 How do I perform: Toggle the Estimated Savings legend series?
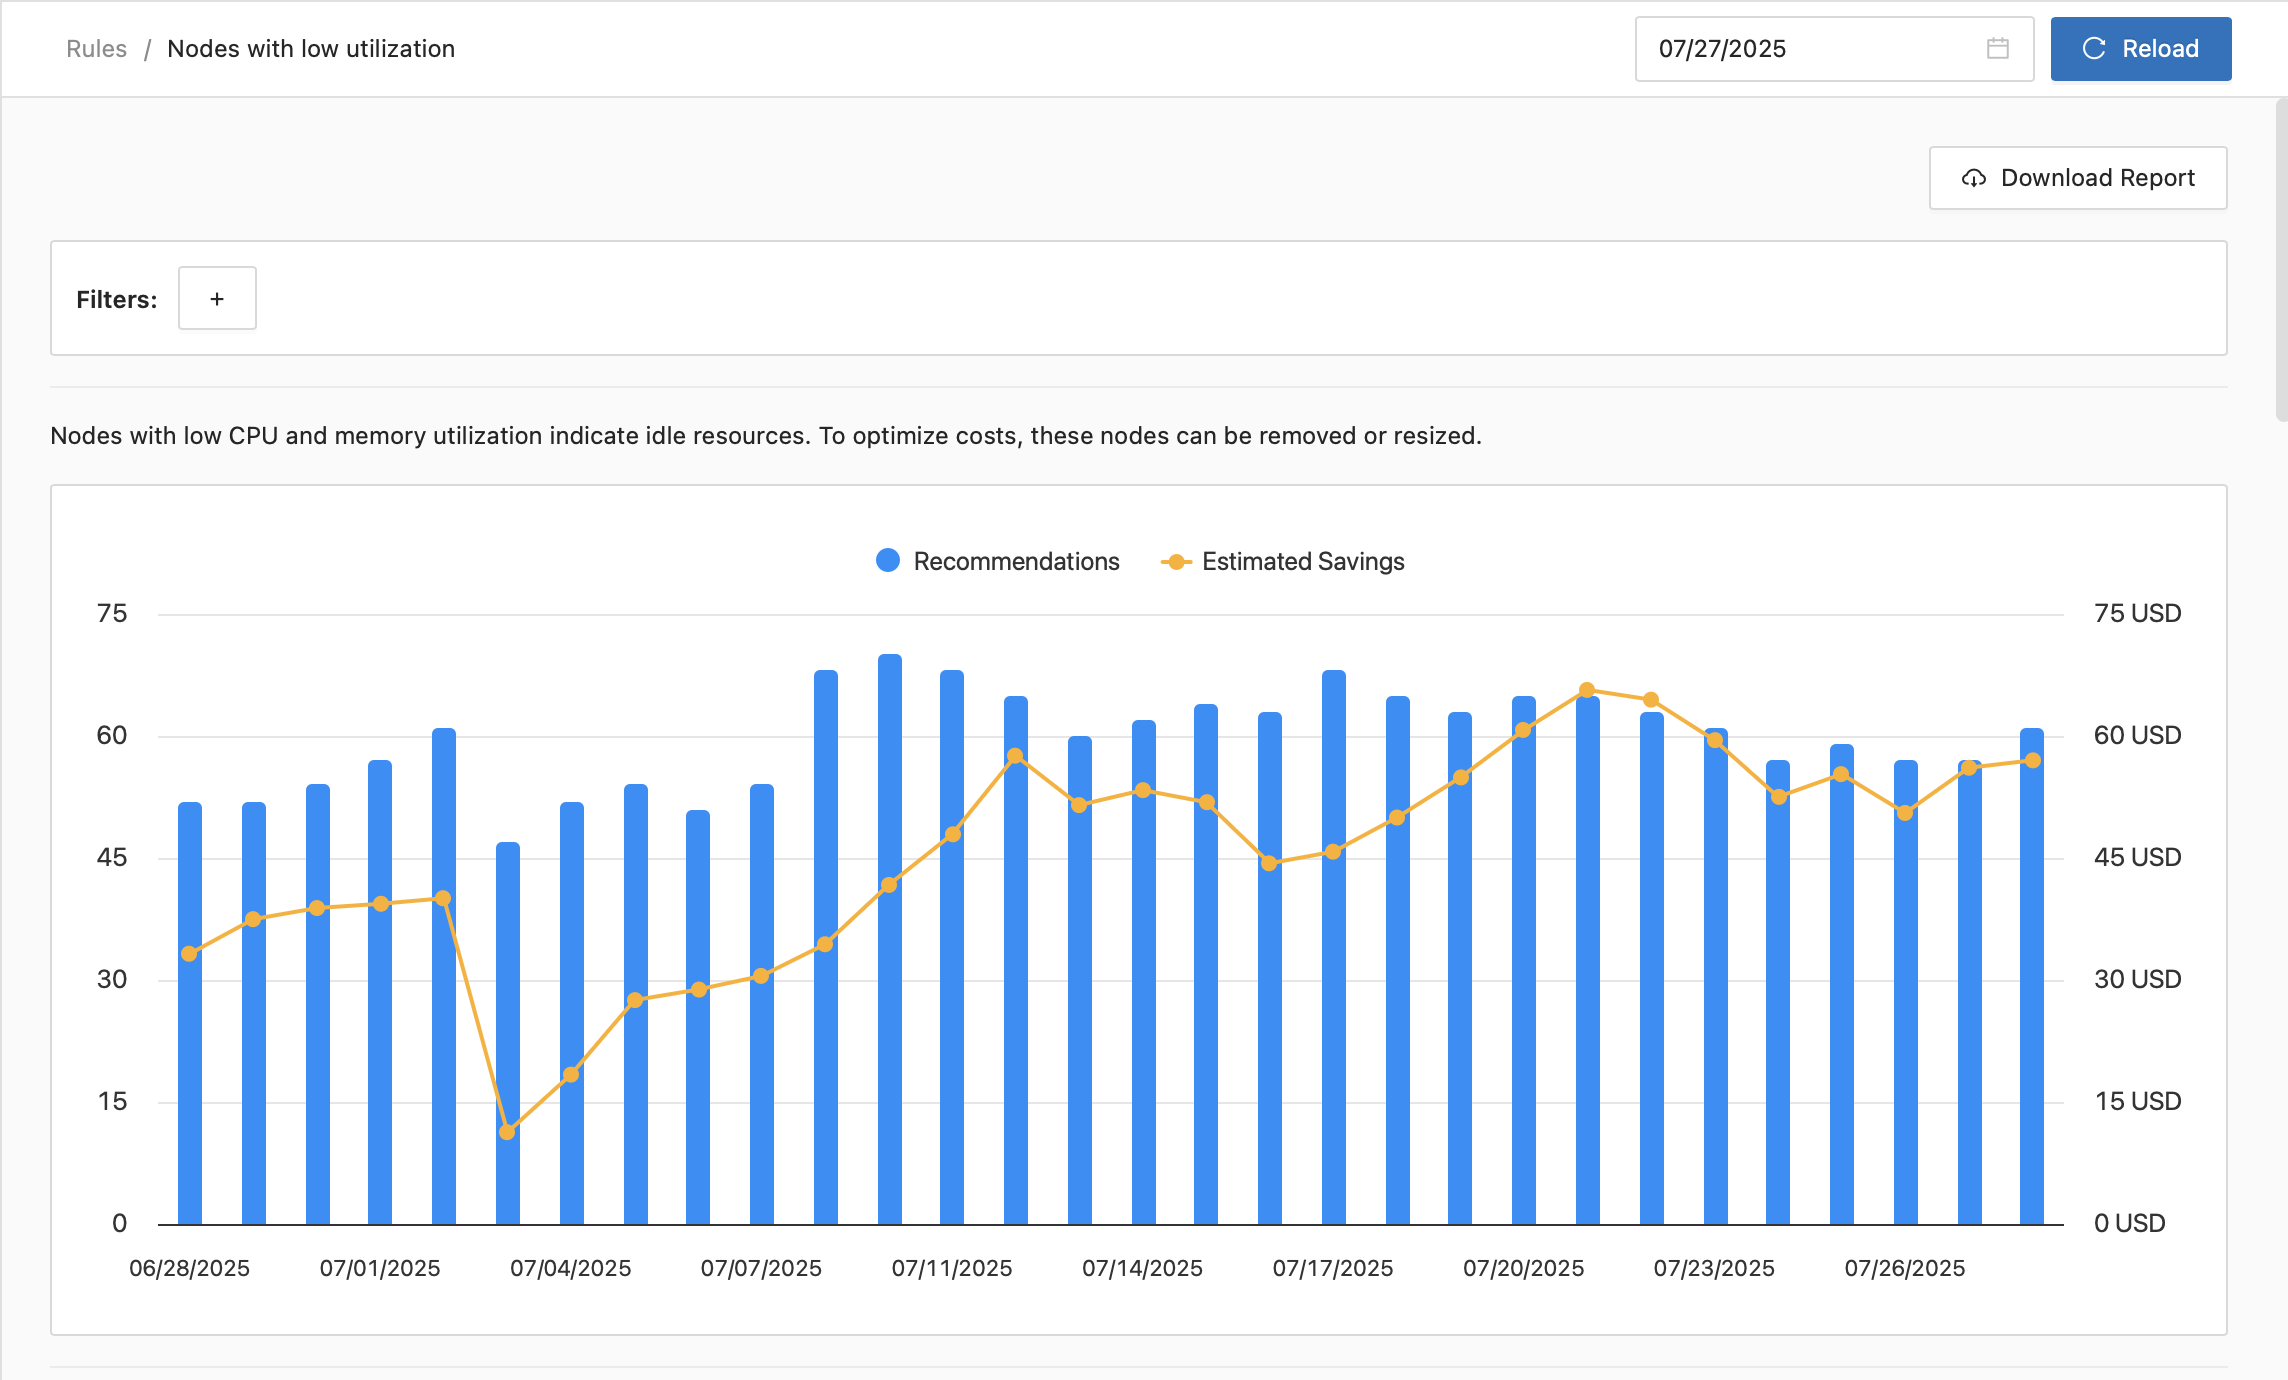pyautogui.click(x=1302, y=561)
